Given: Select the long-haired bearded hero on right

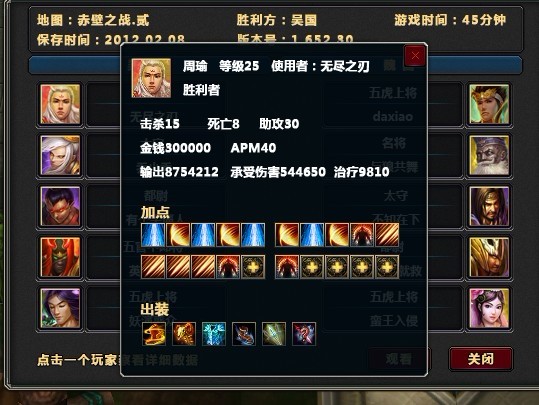Looking at the screenshot, I should [489, 206].
